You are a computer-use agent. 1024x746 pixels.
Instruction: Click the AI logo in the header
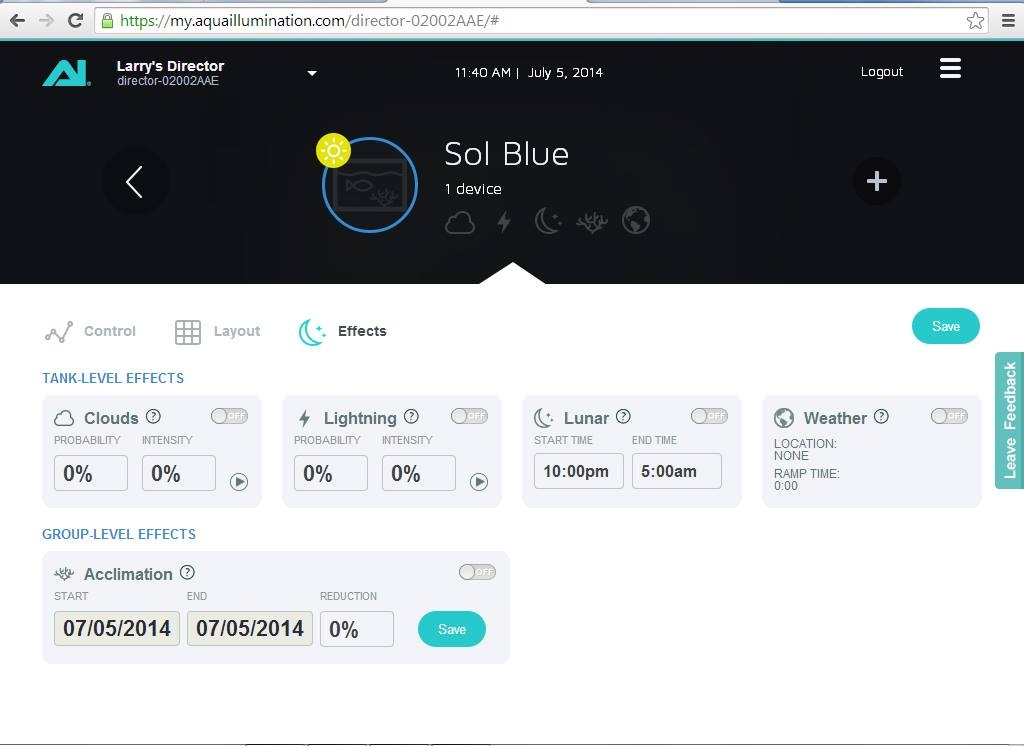click(x=66, y=73)
